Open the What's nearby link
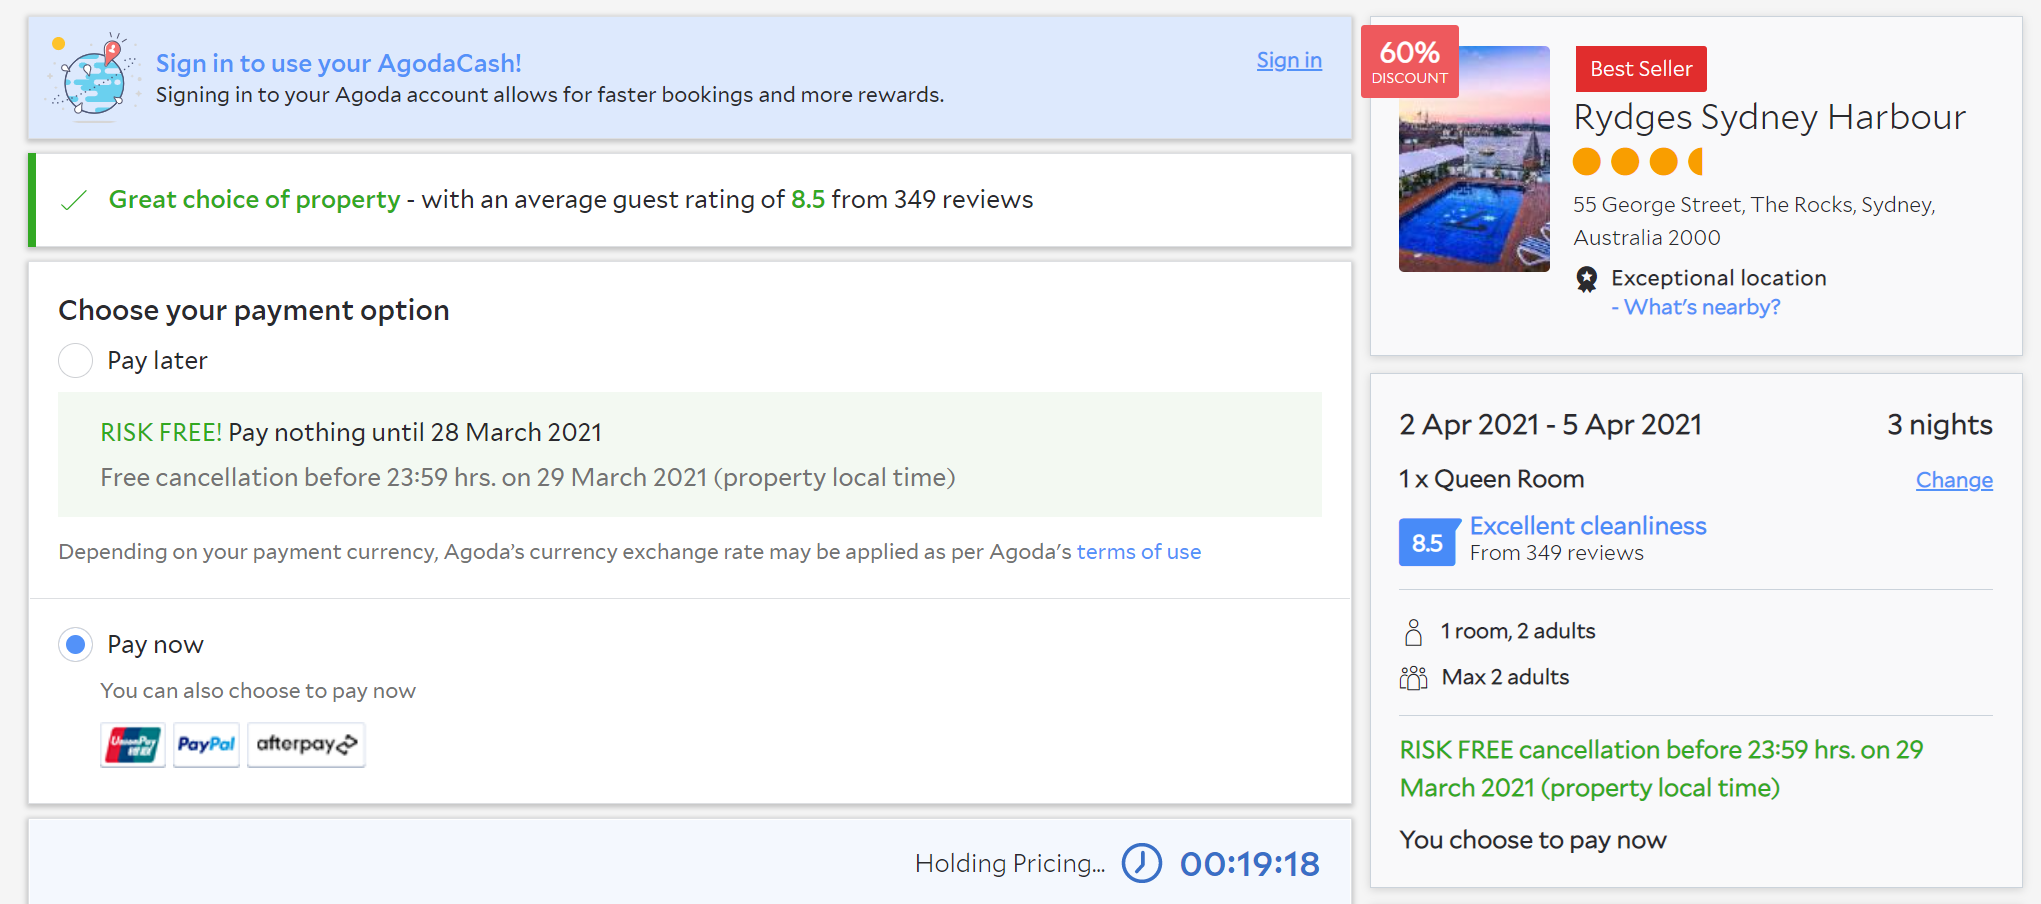 tap(1696, 307)
